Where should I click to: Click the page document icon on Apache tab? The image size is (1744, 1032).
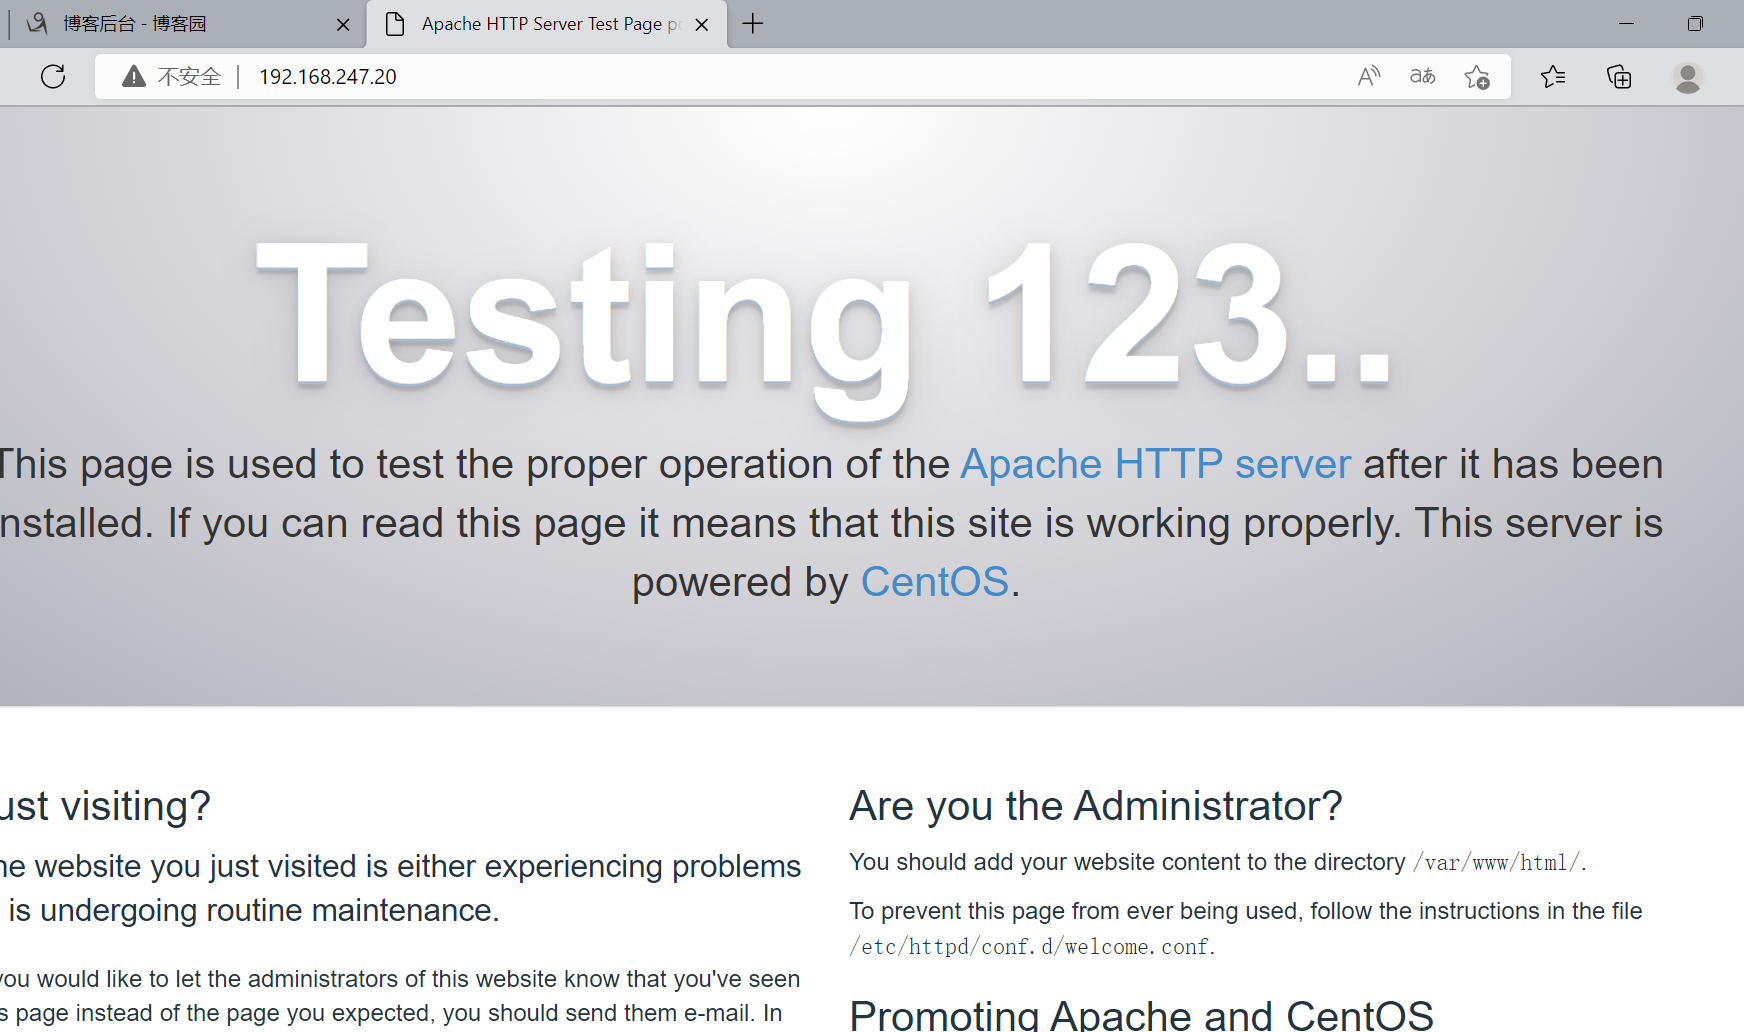[395, 23]
